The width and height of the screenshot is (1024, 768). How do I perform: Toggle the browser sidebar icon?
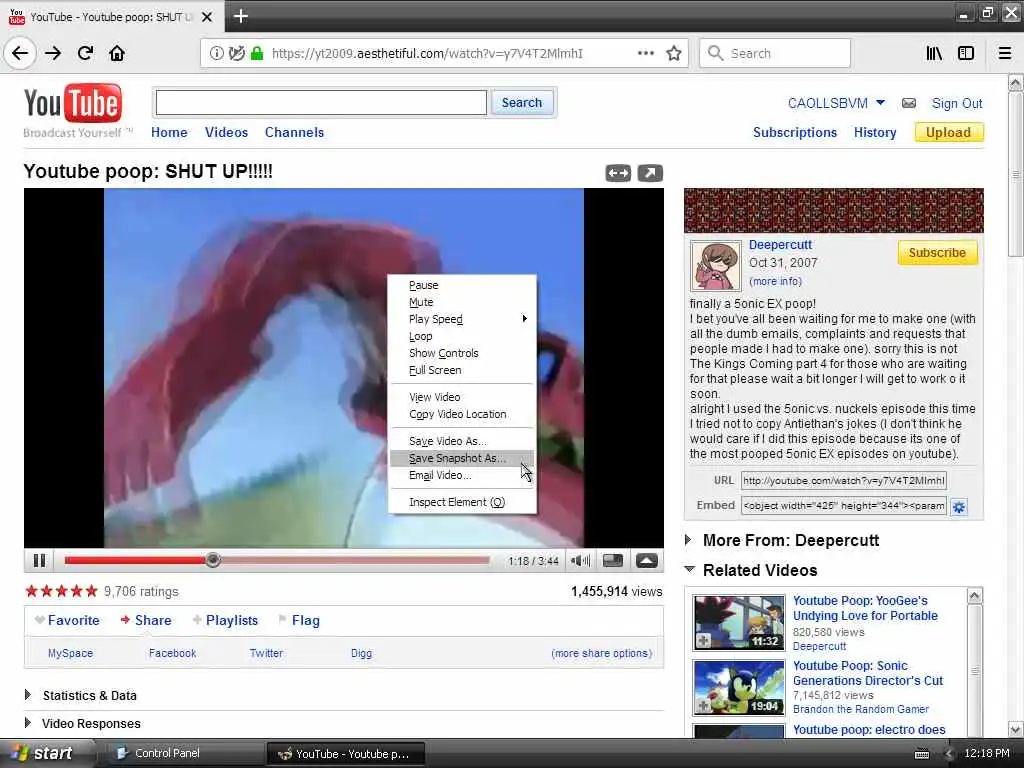coord(966,53)
